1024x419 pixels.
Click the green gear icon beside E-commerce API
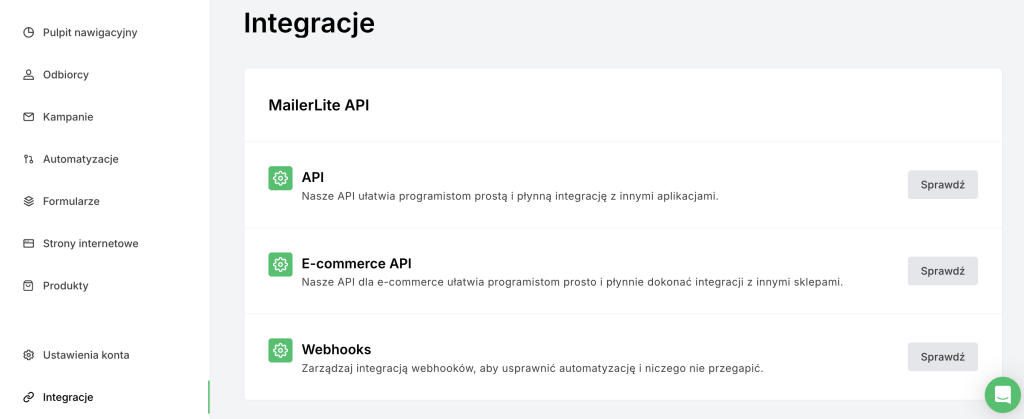[280, 264]
